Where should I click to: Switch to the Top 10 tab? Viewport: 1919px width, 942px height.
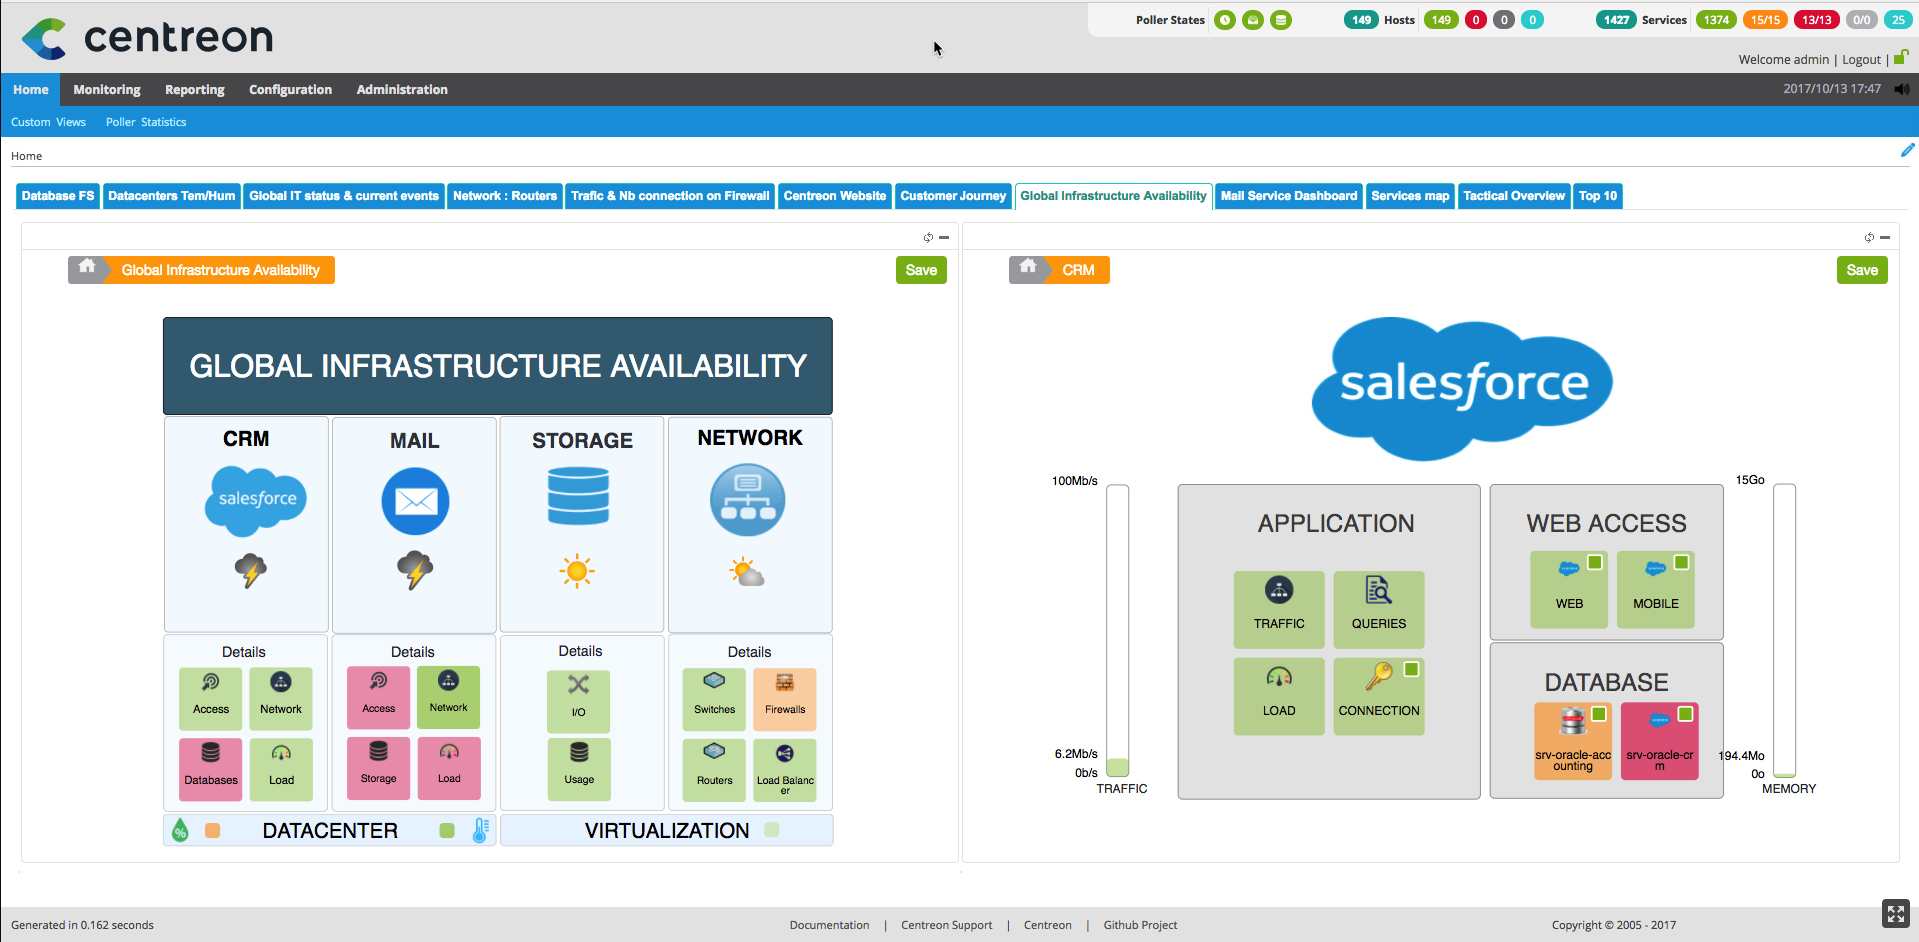click(x=1598, y=196)
